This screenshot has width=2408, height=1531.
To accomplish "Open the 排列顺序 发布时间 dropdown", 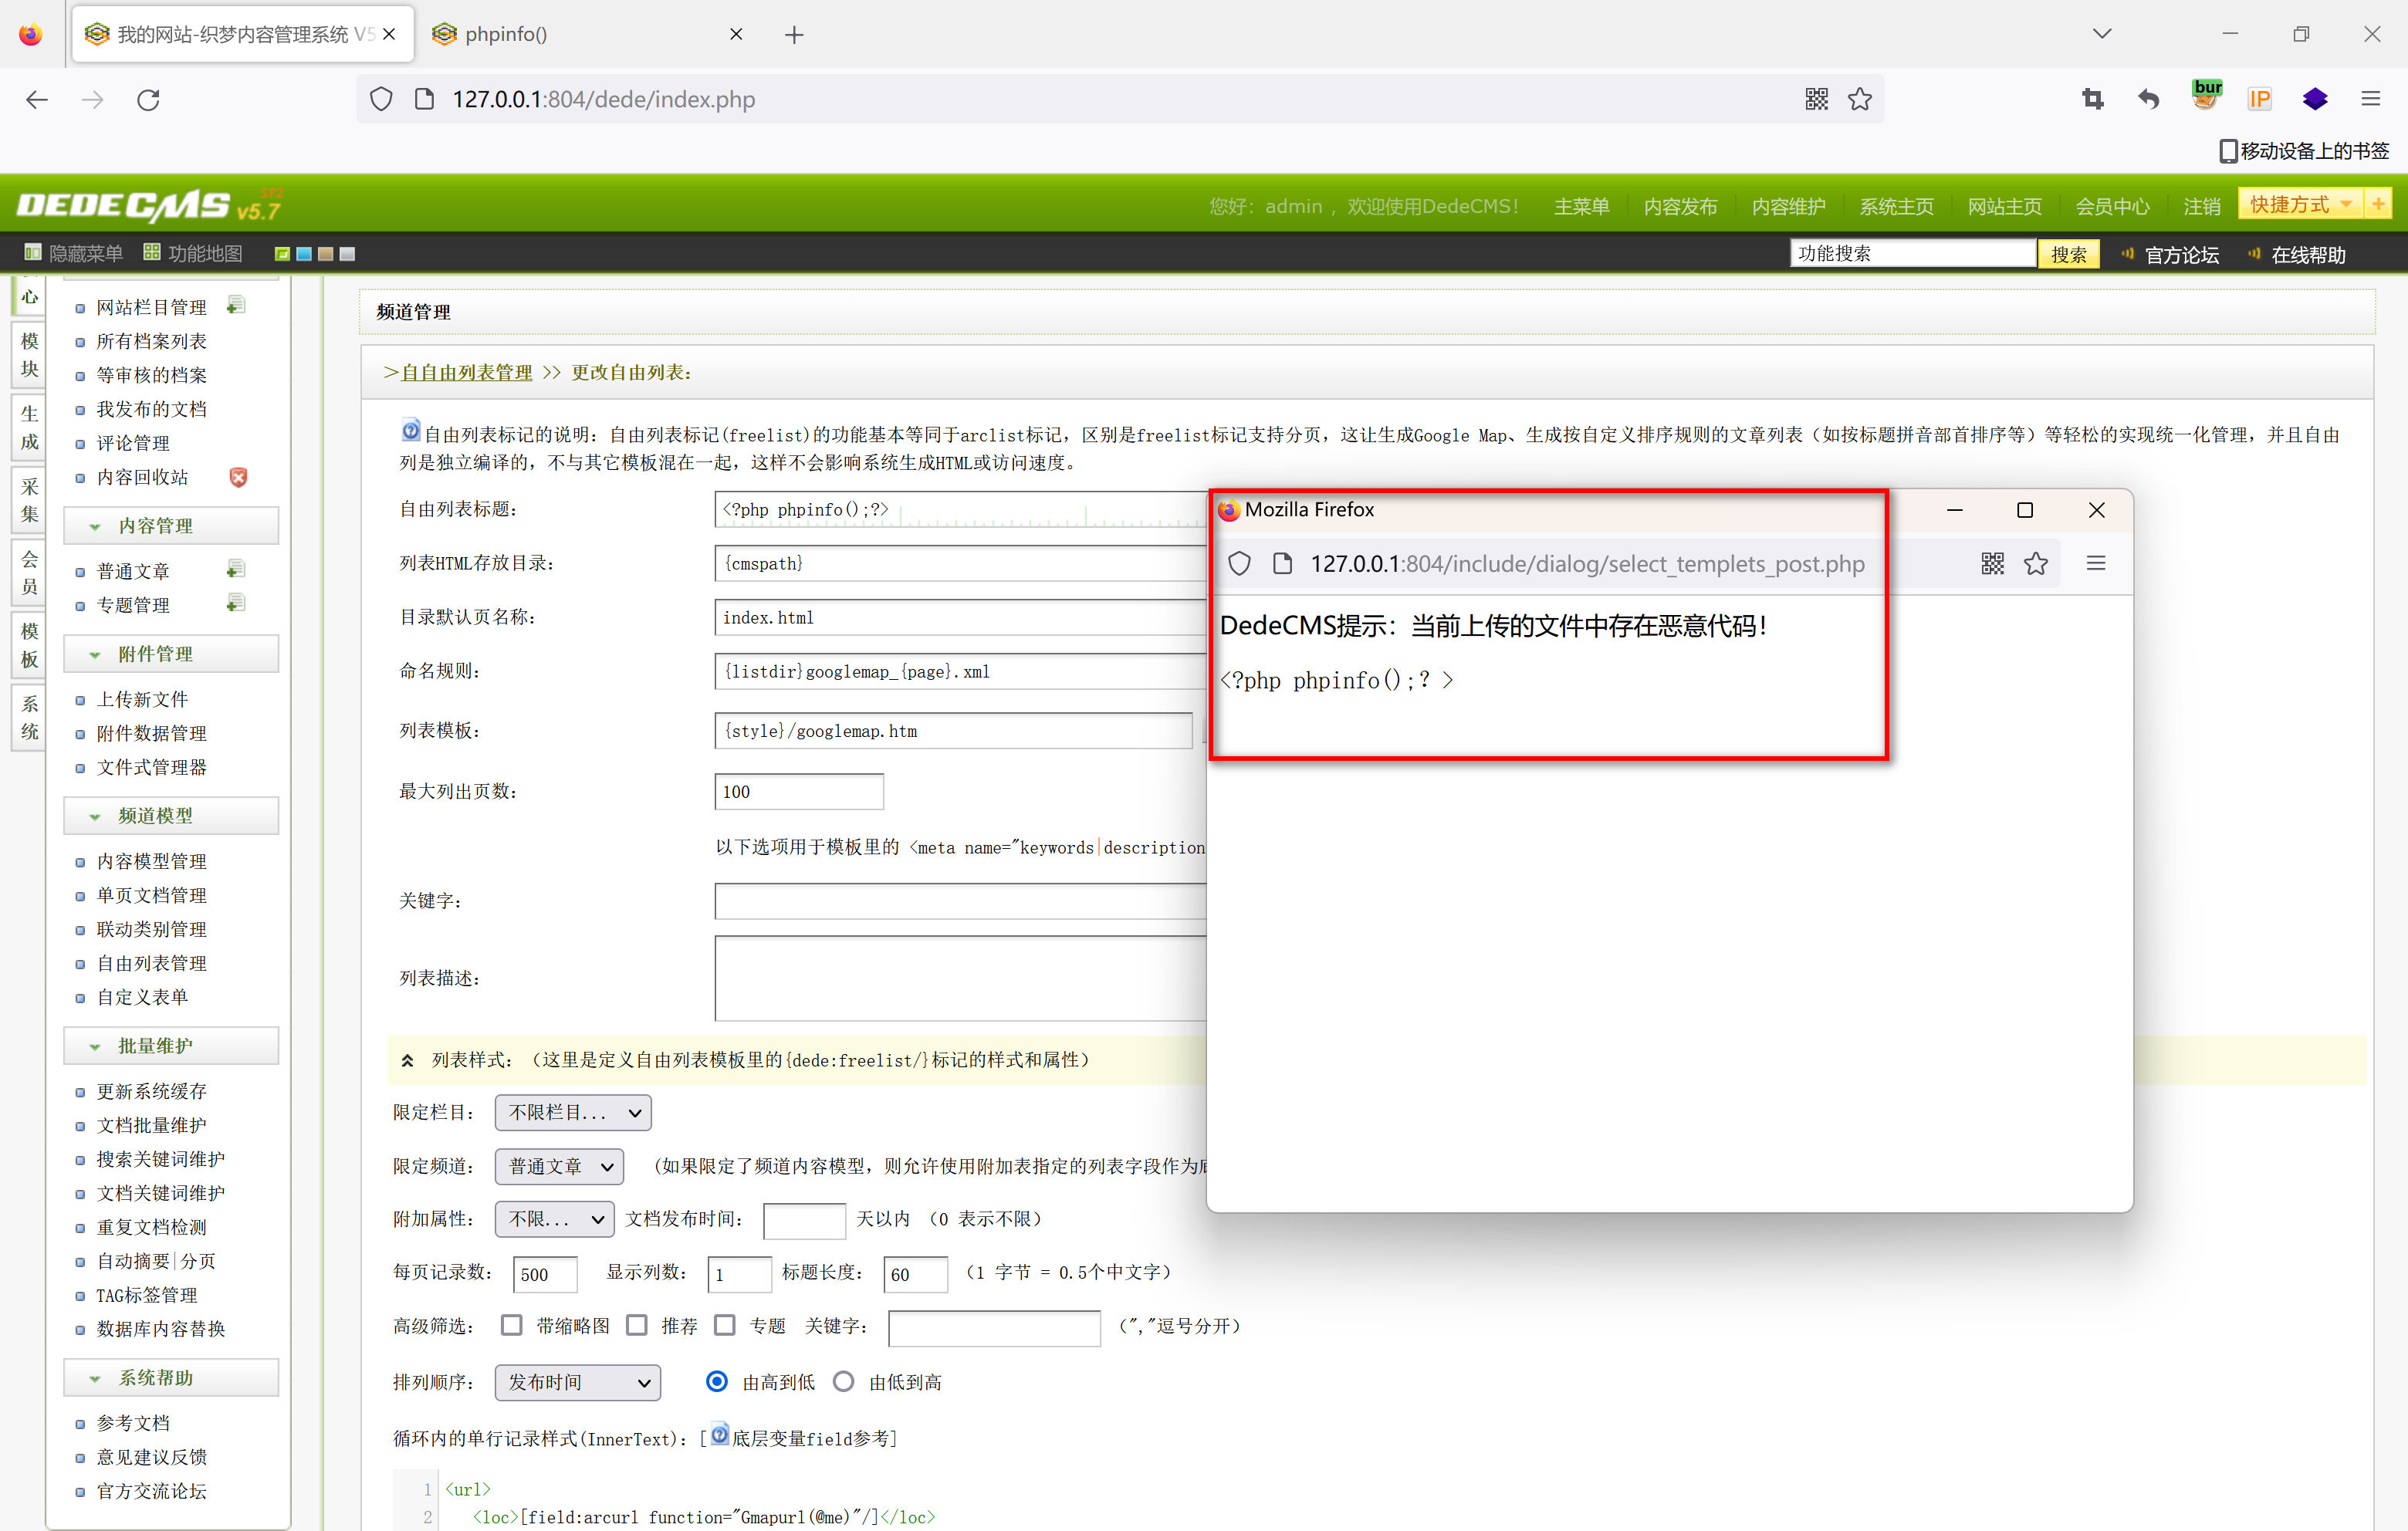I will click(577, 1382).
